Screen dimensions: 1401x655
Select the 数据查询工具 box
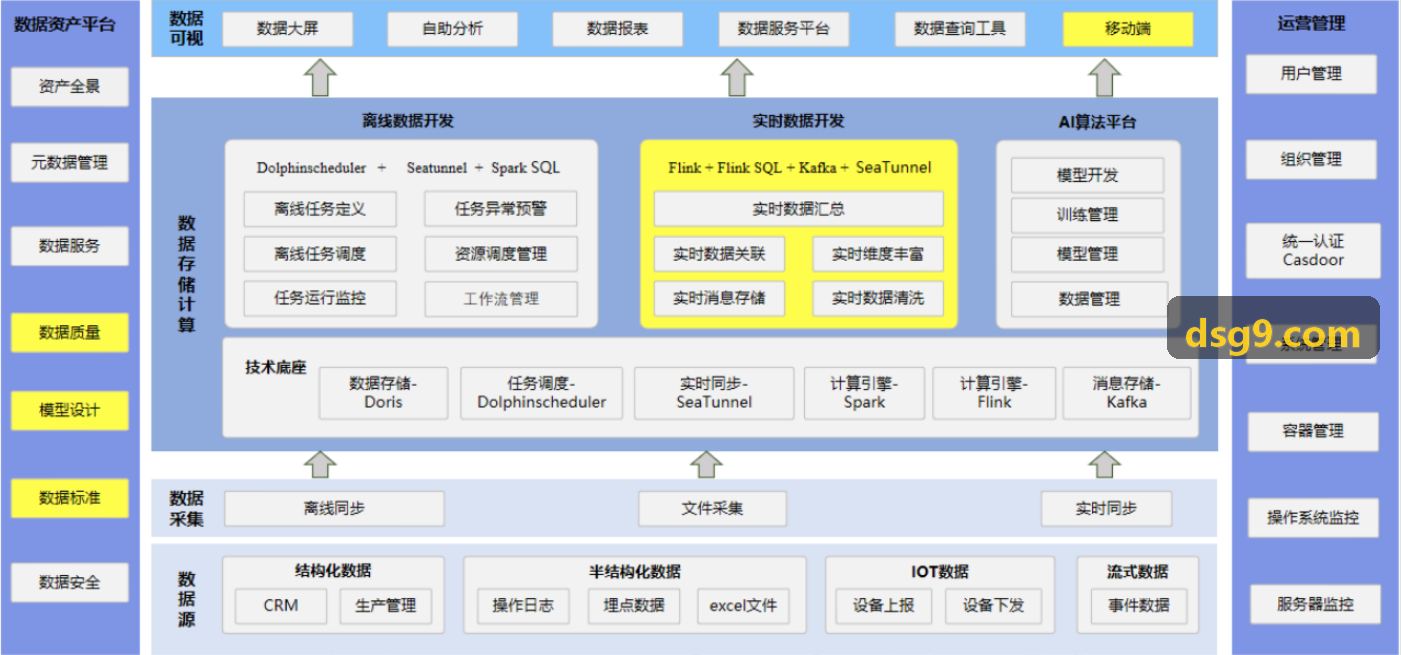point(960,29)
